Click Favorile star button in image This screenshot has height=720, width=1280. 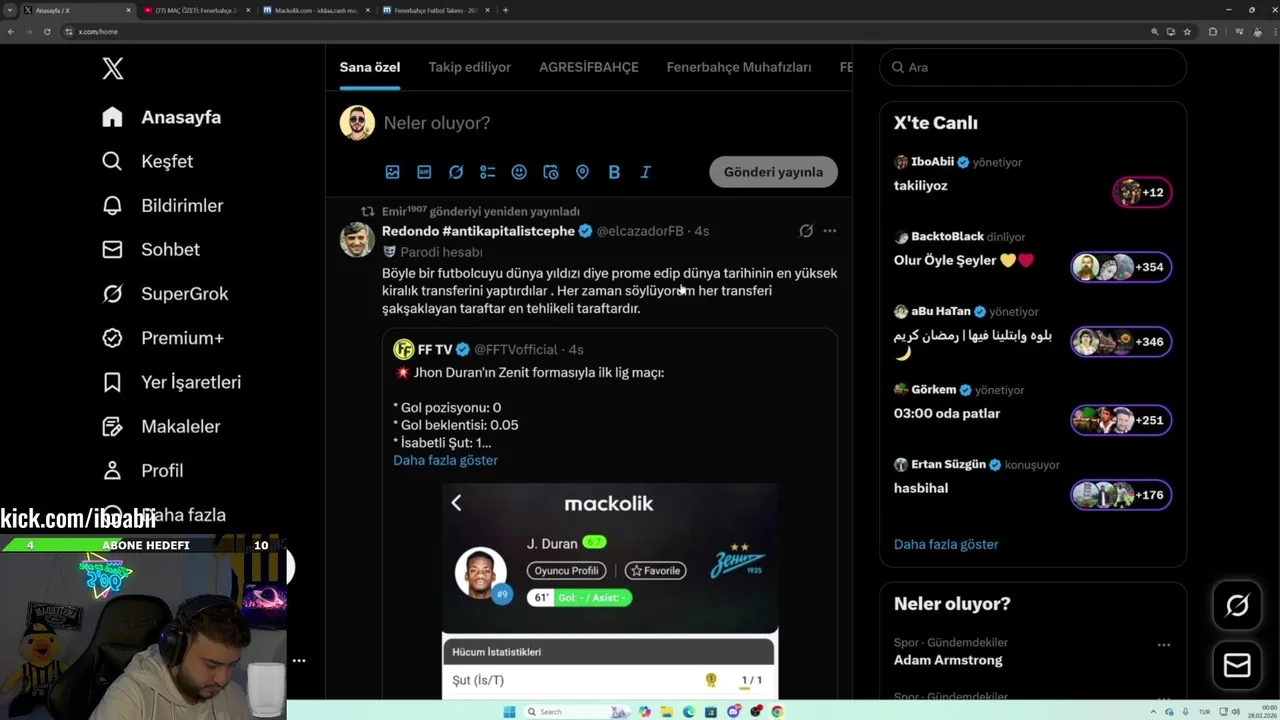(655, 570)
